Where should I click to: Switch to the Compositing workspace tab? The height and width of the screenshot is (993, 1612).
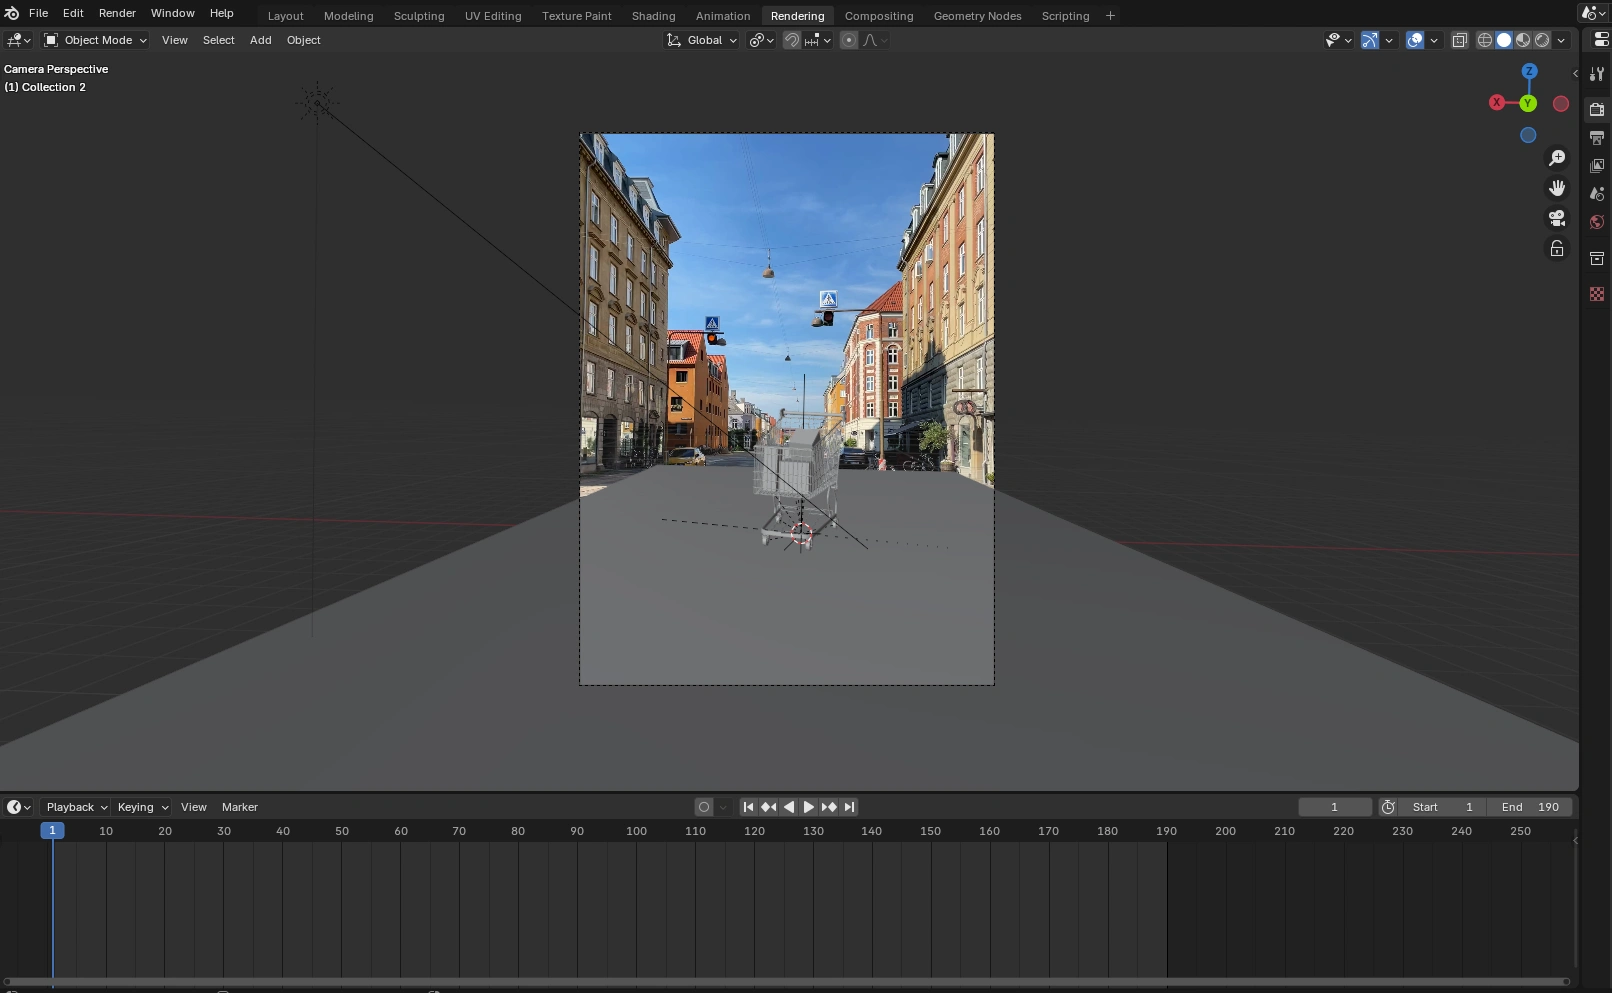[878, 16]
